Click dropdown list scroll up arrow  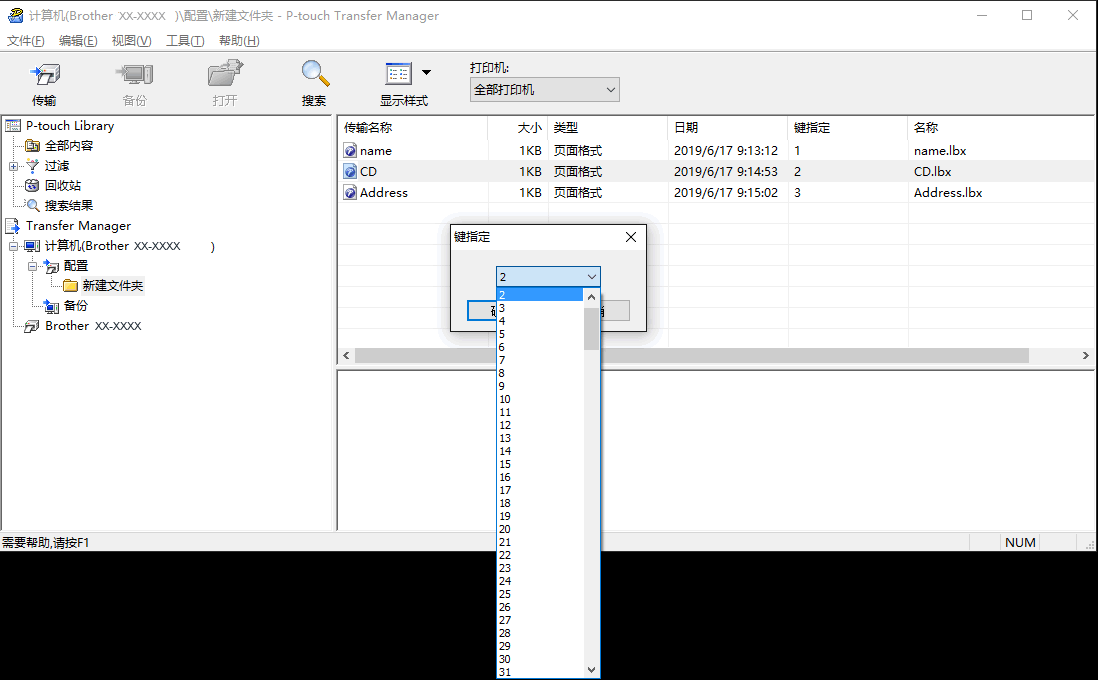pyautogui.click(x=592, y=297)
